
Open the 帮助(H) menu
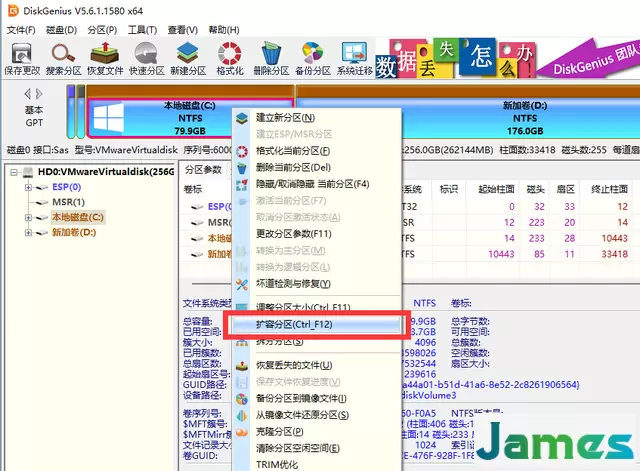click(x=224, y=30)
